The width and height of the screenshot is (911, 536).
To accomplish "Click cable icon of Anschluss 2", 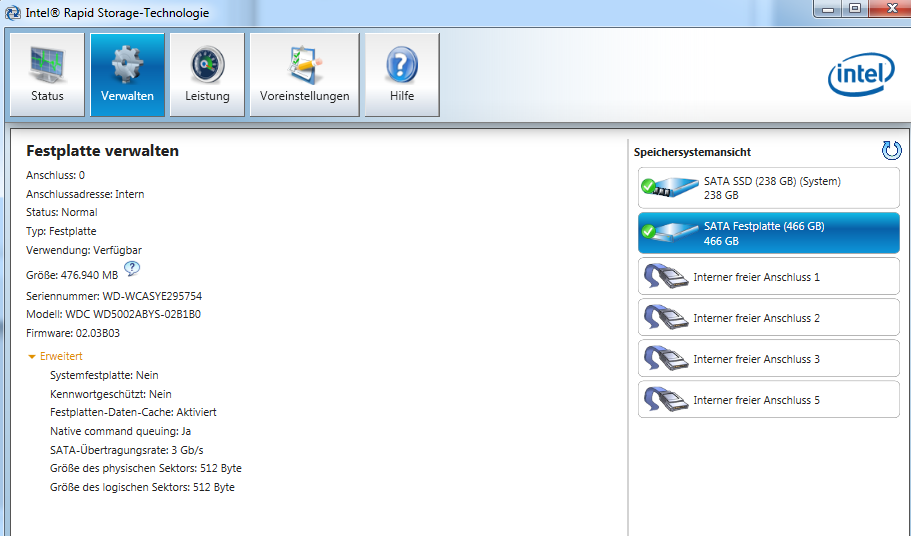I will pos(666,318).
